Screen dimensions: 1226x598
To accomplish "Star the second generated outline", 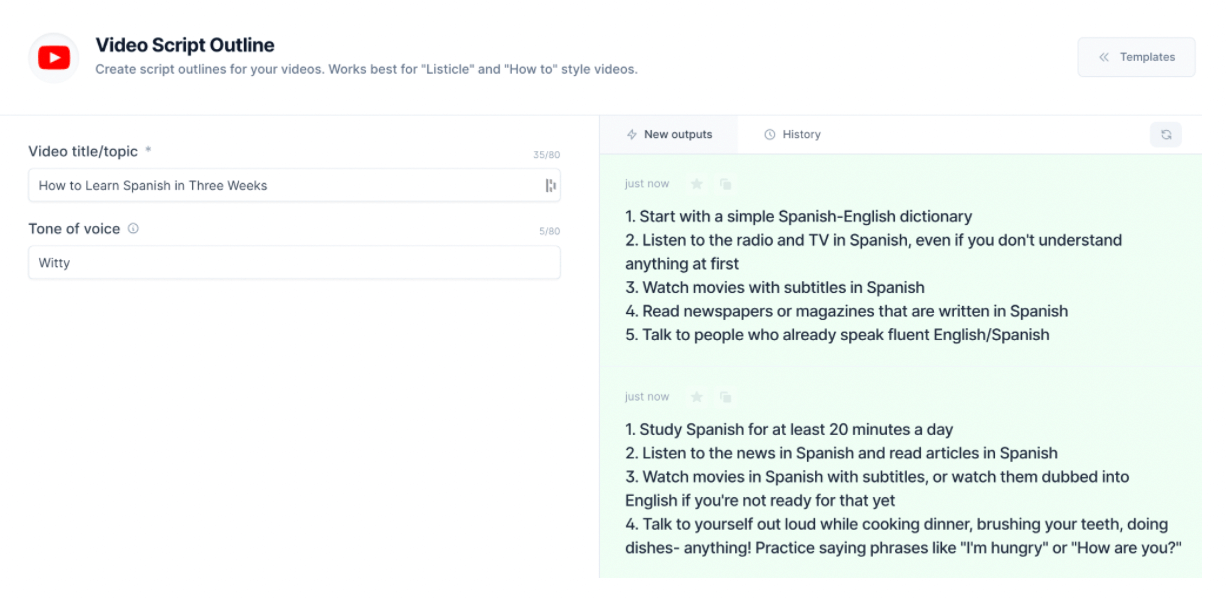I will pos(697,397).
